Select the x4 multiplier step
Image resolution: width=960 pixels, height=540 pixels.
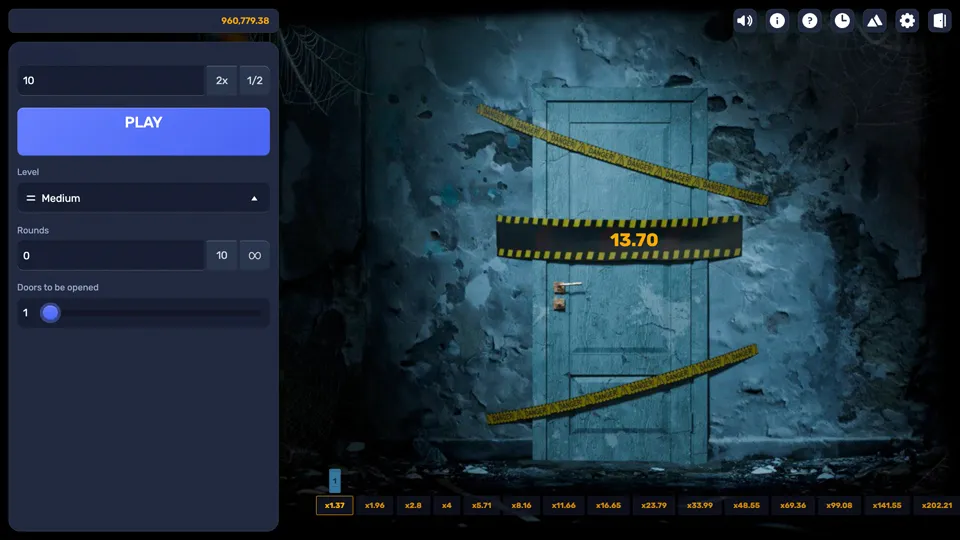(x=447, y=505)
